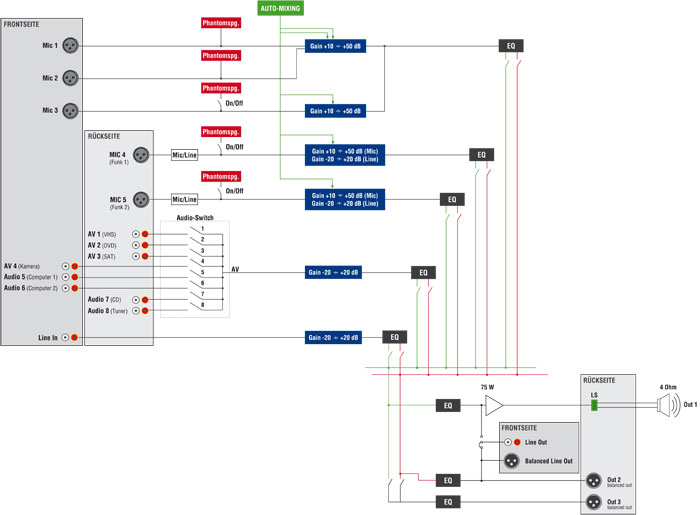Select the AV Gain -20 to +20 dB block
This screenshot has height=515, width=700.
pos(333,272)
